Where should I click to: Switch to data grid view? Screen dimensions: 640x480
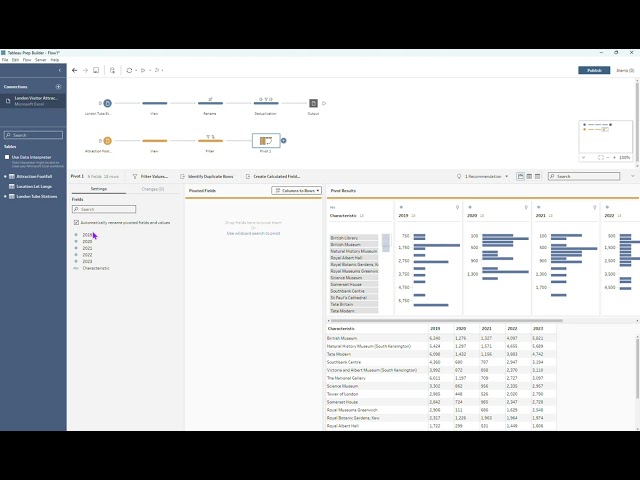point(529,176)
